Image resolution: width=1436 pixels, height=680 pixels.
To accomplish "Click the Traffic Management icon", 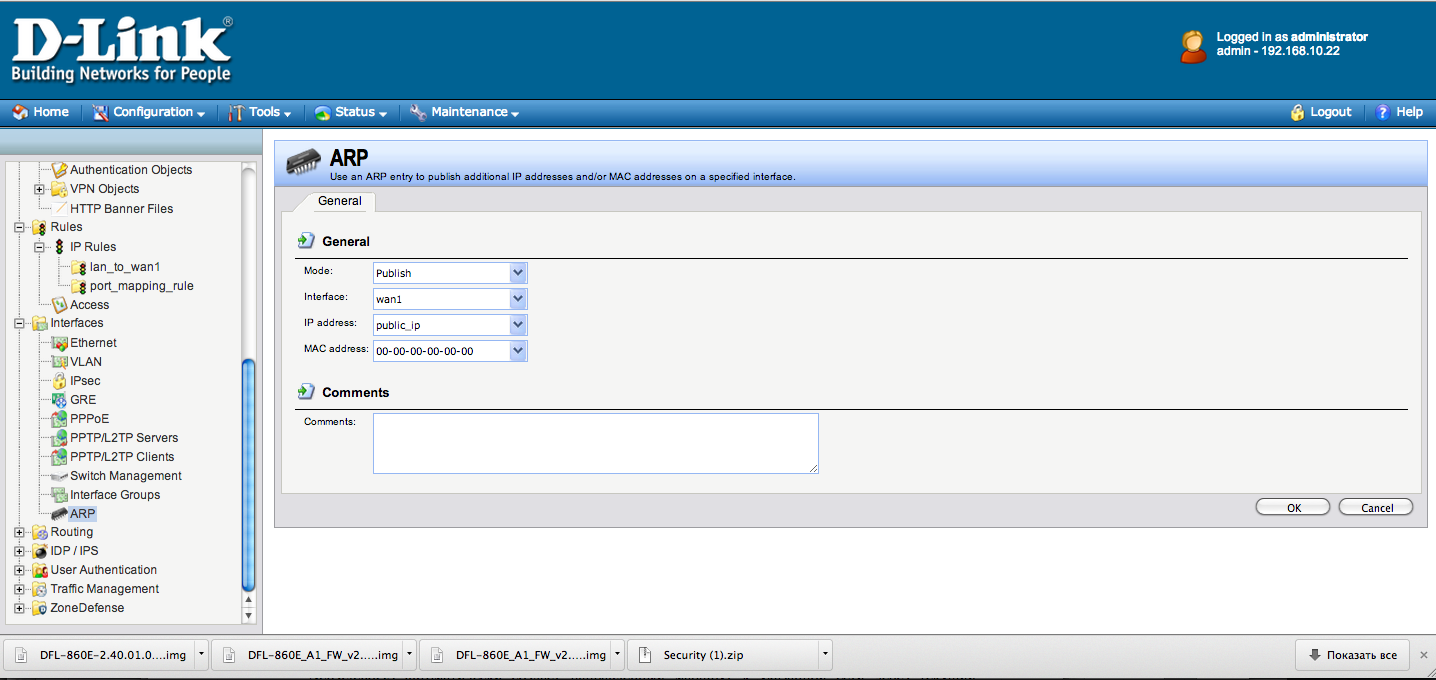I will coord(39,589).
